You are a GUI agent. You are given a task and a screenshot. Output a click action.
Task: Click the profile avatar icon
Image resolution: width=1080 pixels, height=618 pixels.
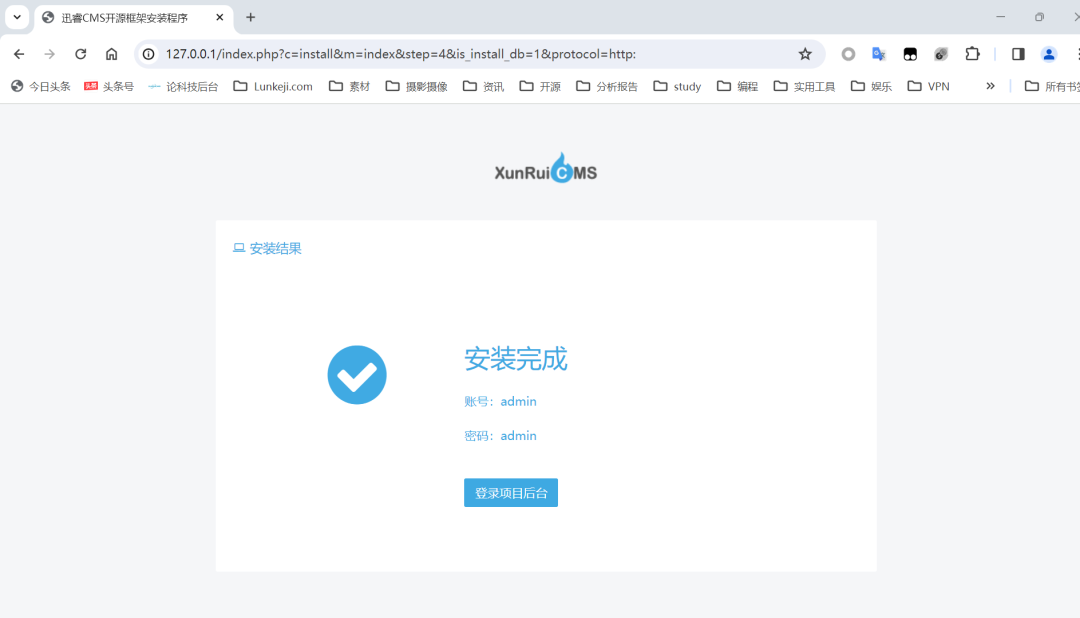(1048, 54)
